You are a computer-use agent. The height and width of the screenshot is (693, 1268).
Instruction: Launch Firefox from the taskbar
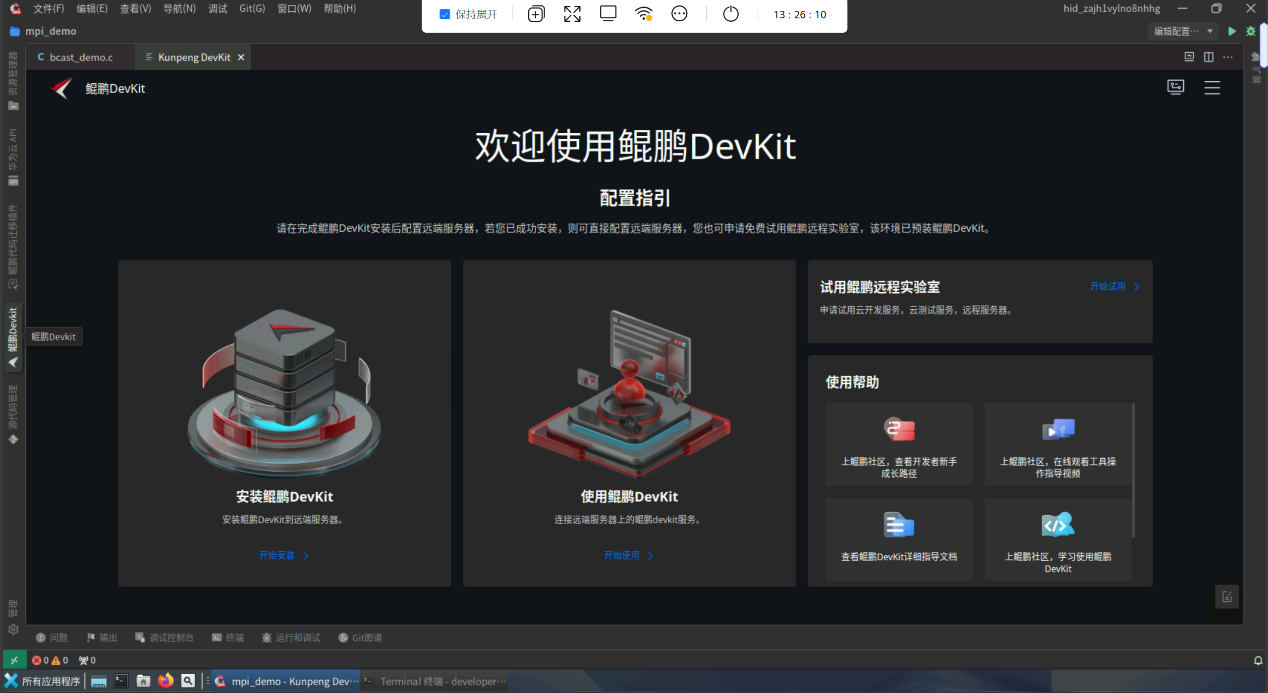tap(165, 681)
